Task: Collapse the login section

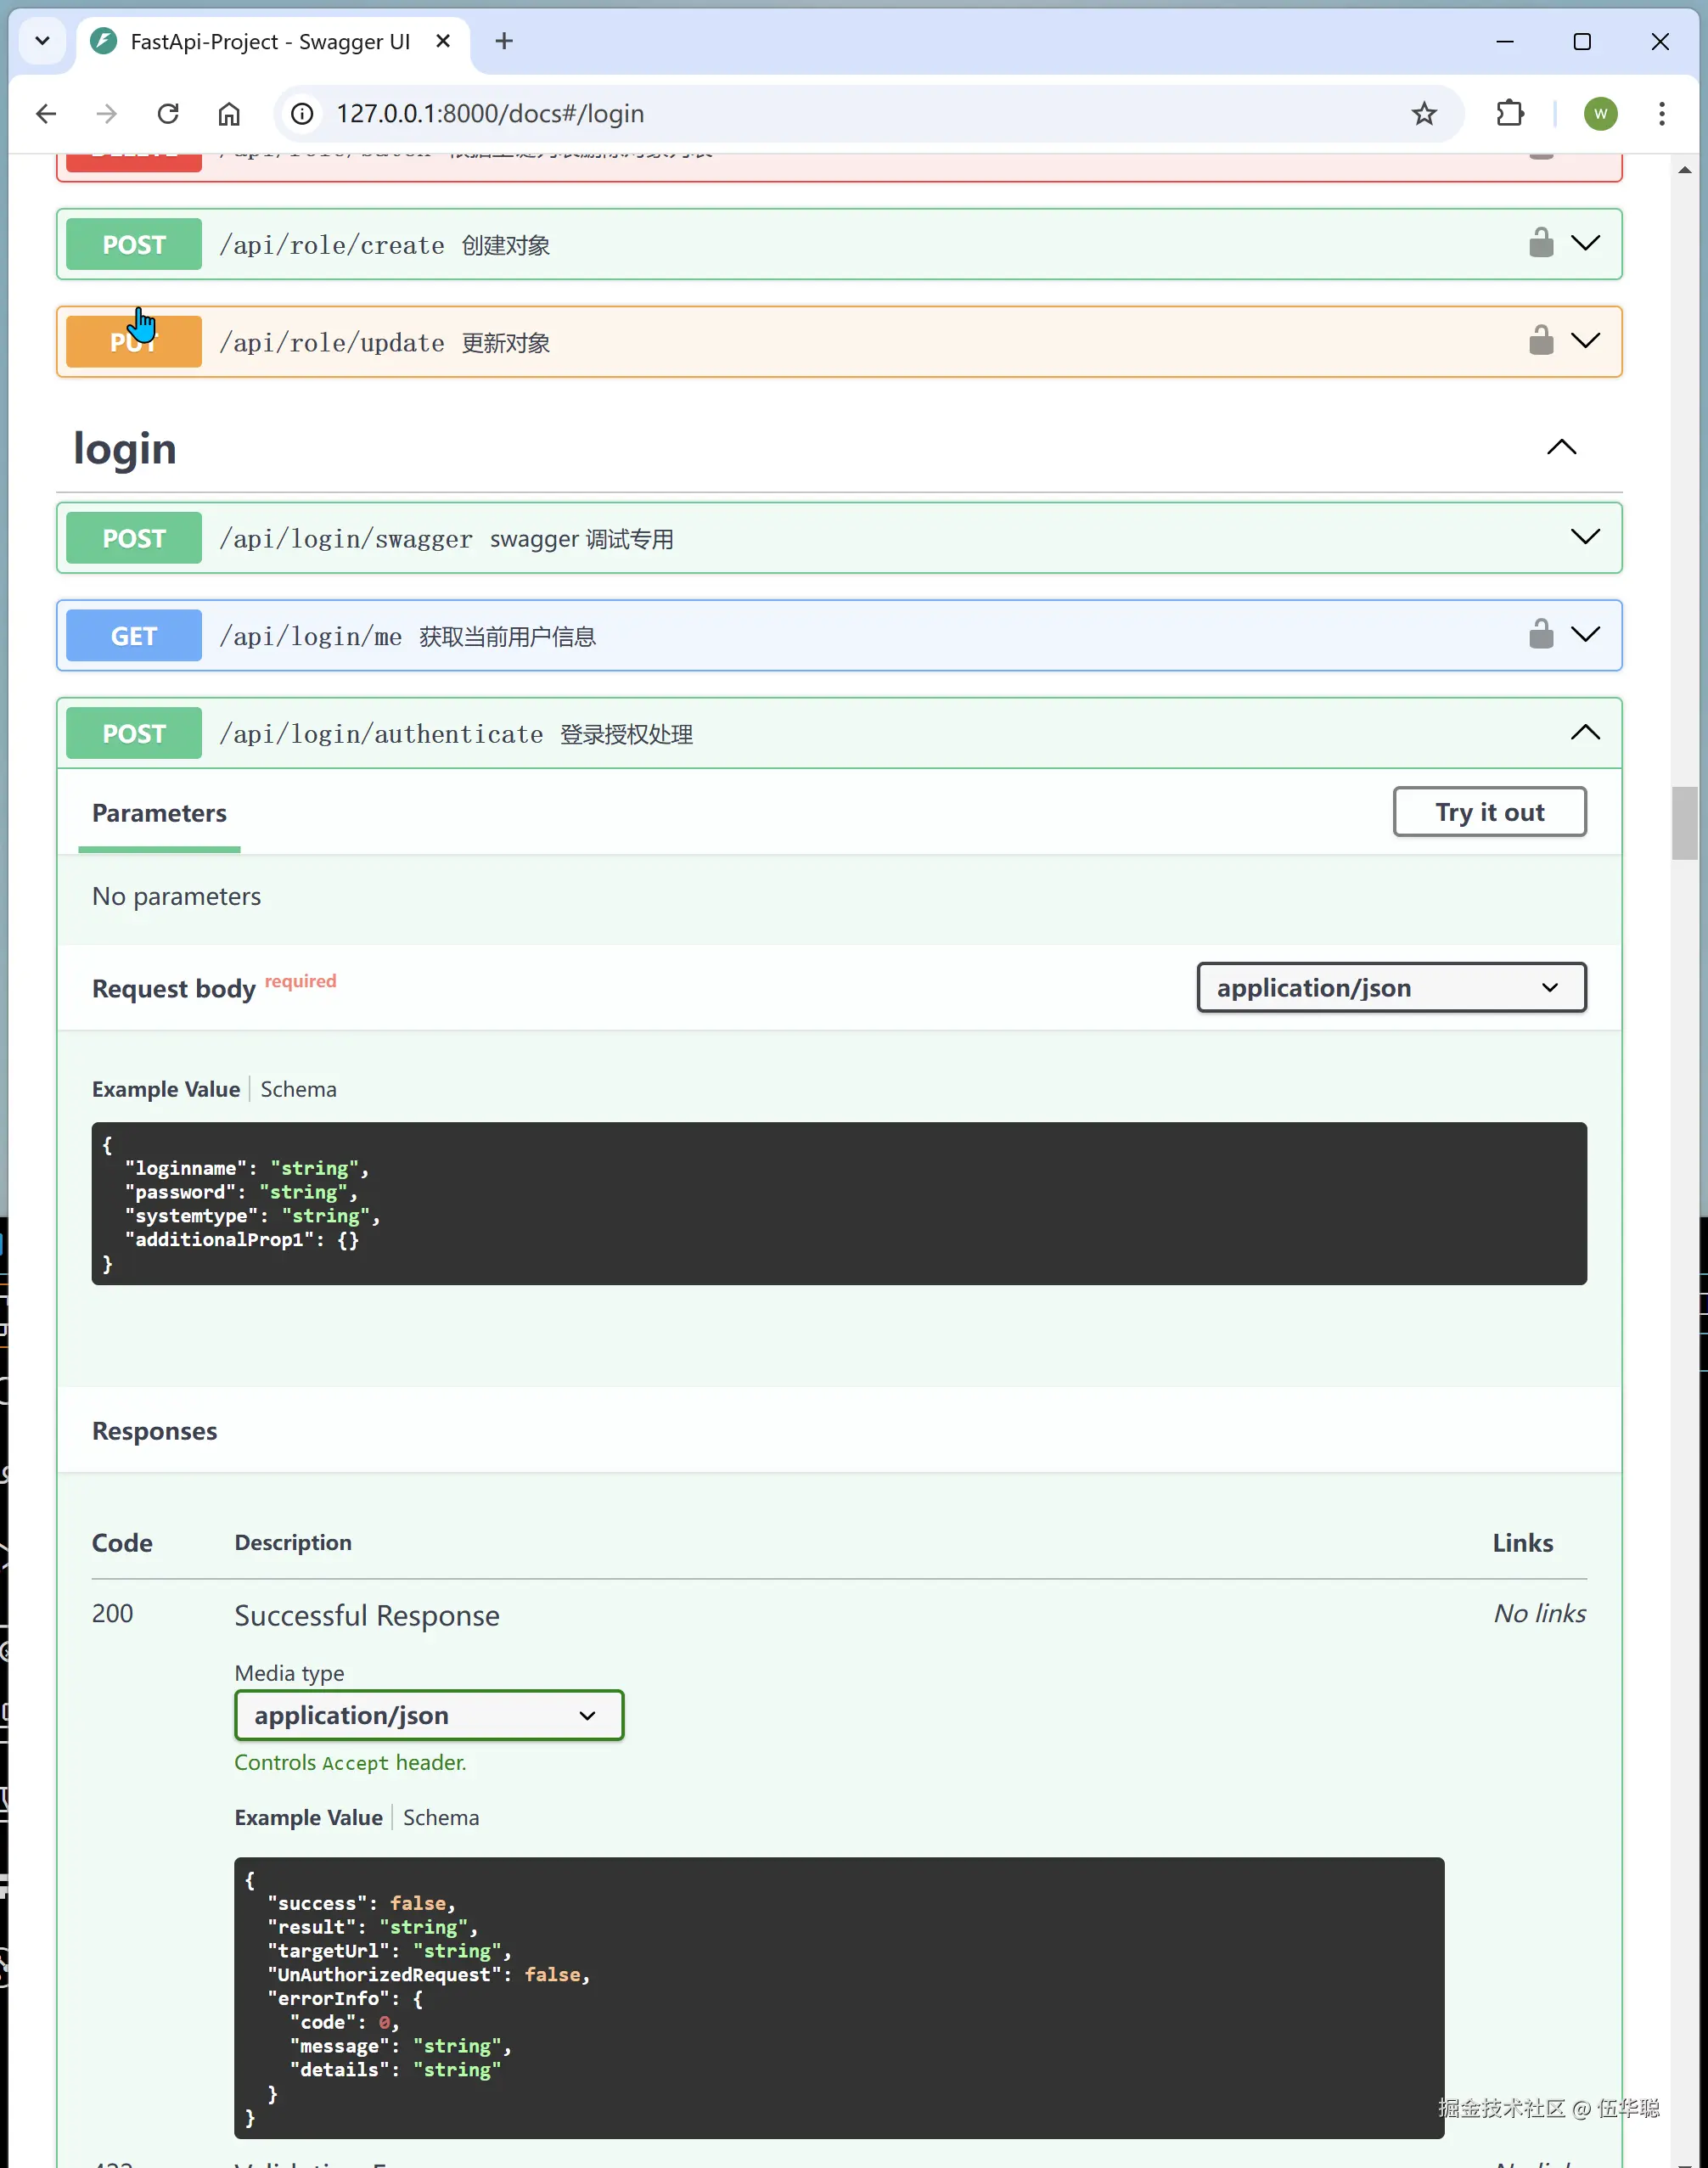Action: (x=1561, y=448)
